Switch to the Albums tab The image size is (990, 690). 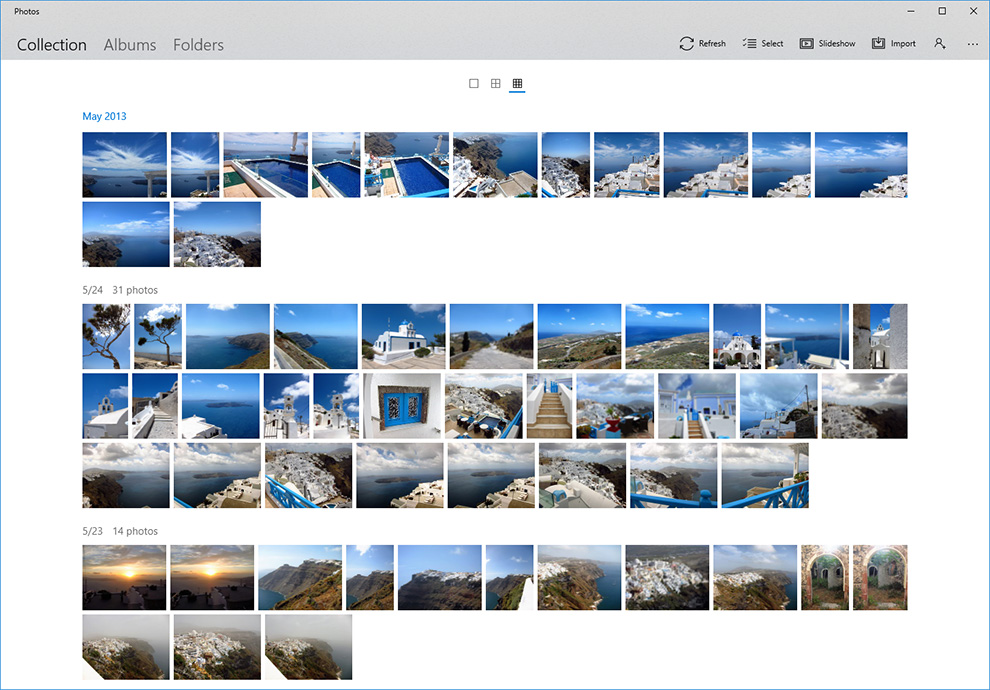(x=129, y=45)
